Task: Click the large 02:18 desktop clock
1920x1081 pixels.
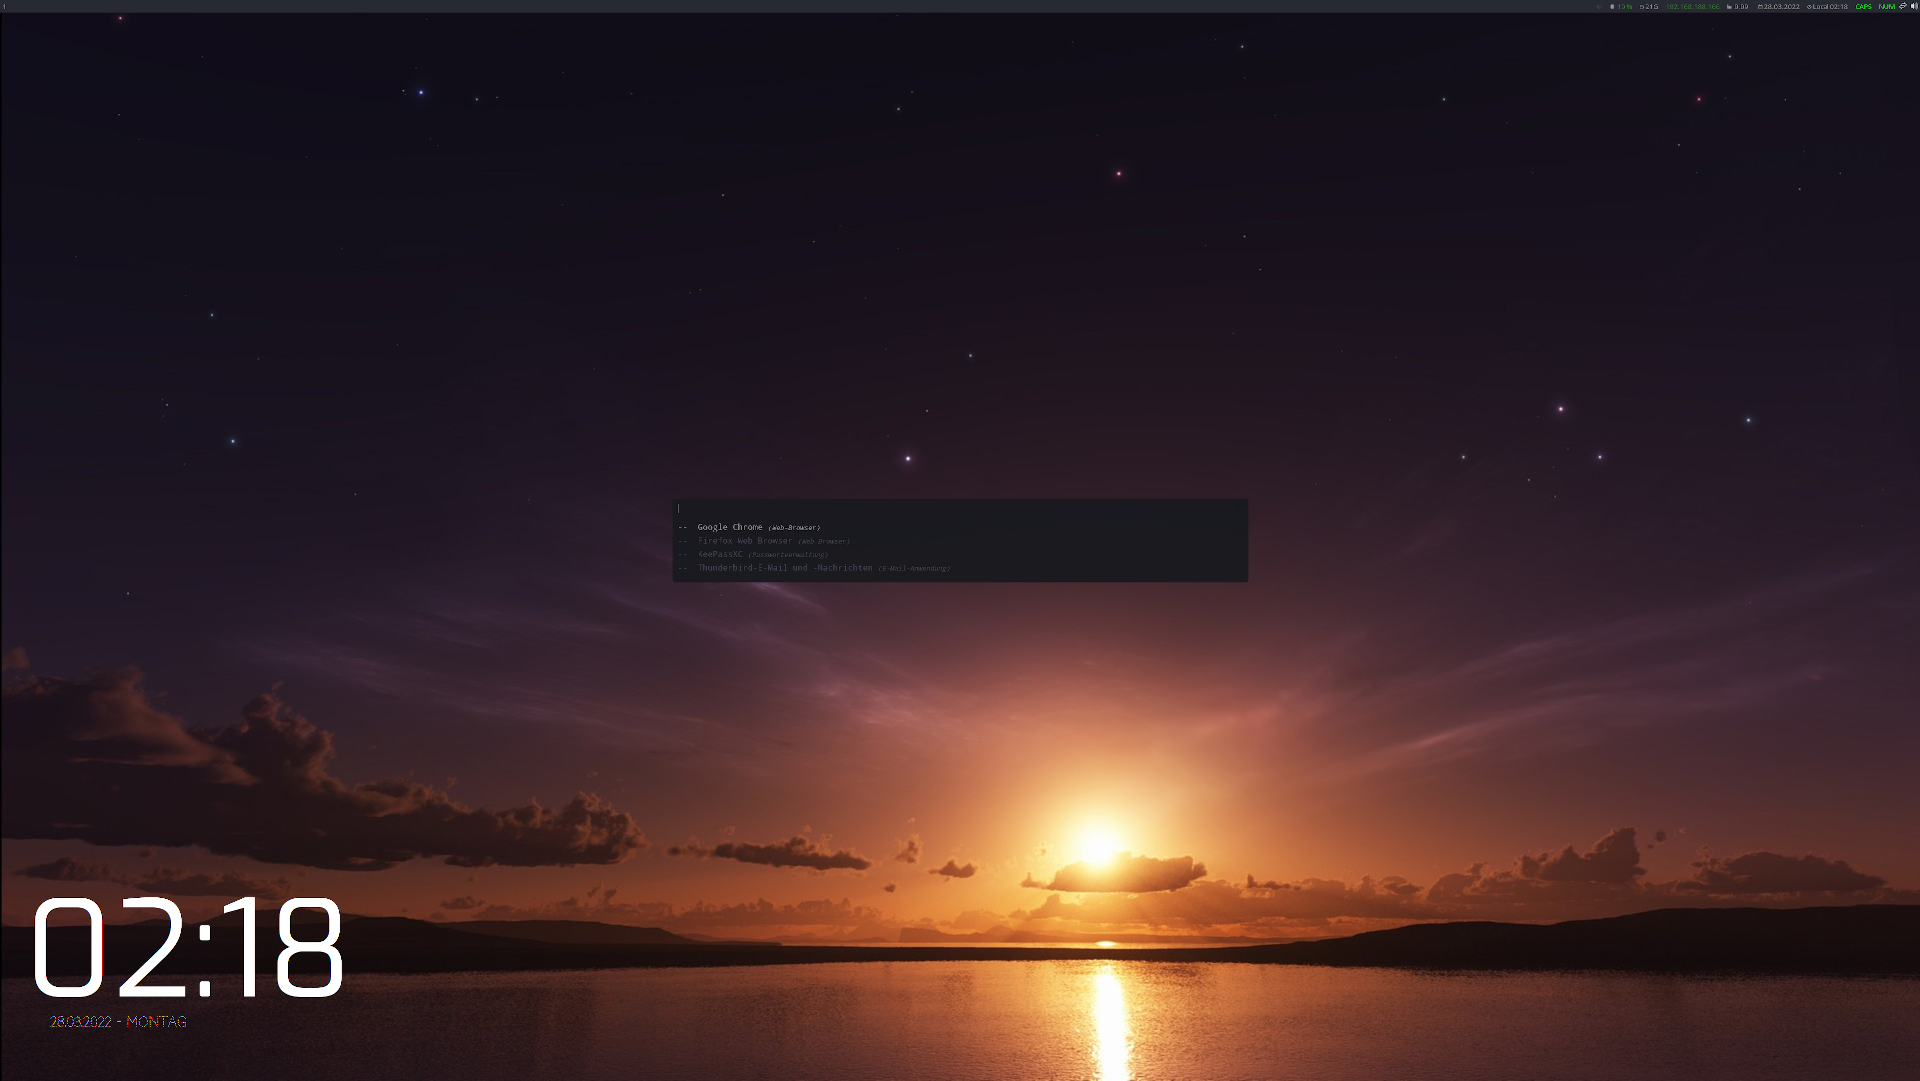Action: pos(188,948)
